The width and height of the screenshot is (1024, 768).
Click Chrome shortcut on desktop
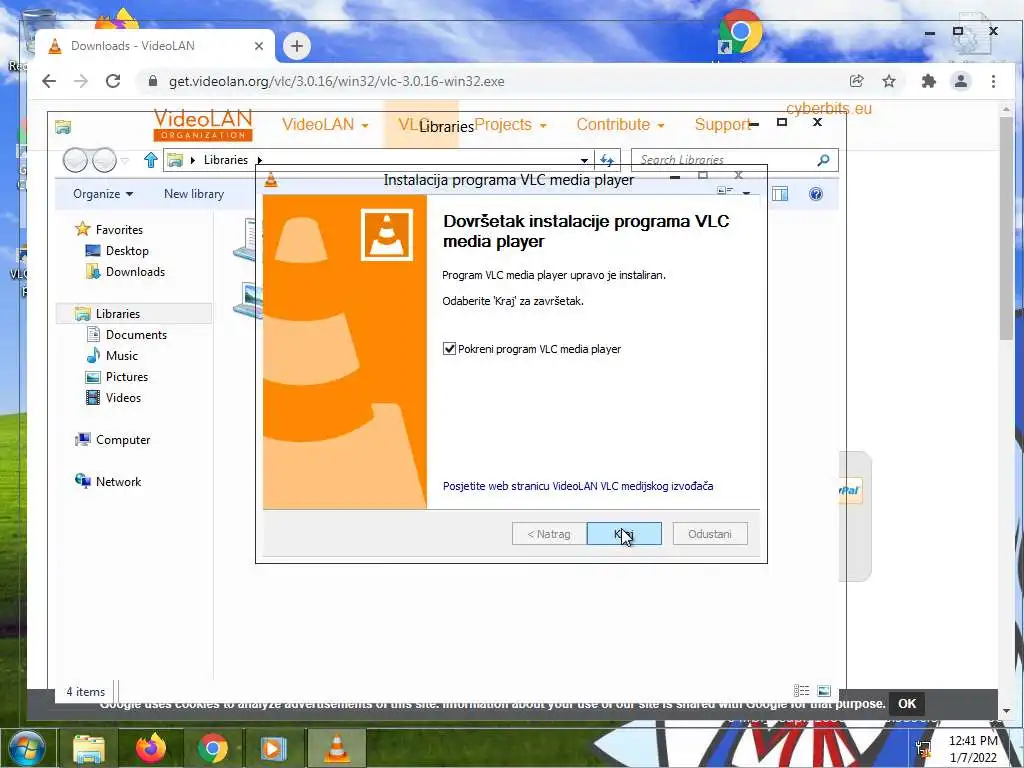click(740, 33)
